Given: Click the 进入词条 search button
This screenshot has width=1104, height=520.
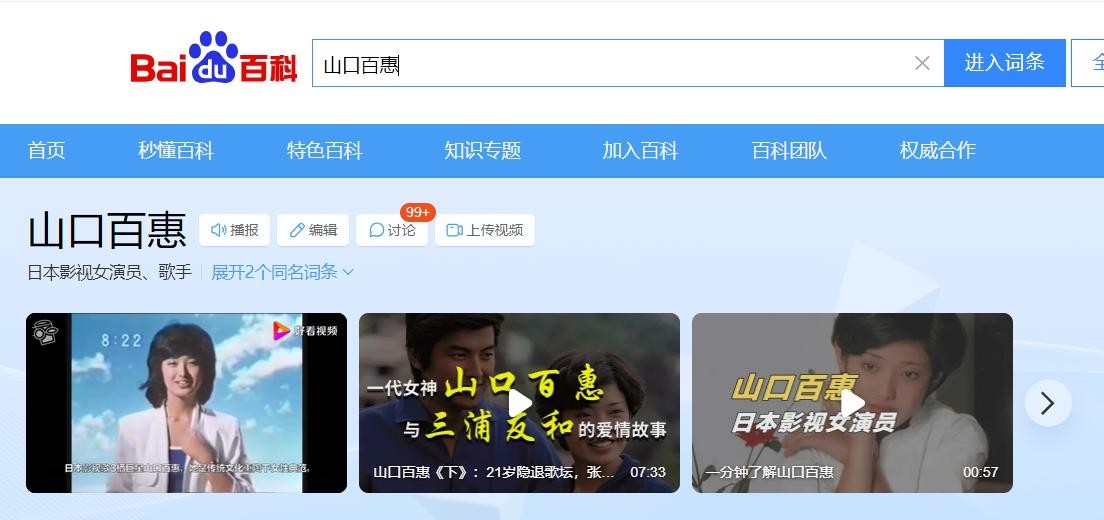Looking at the screenshot, I should click(x=1004, y=63).
